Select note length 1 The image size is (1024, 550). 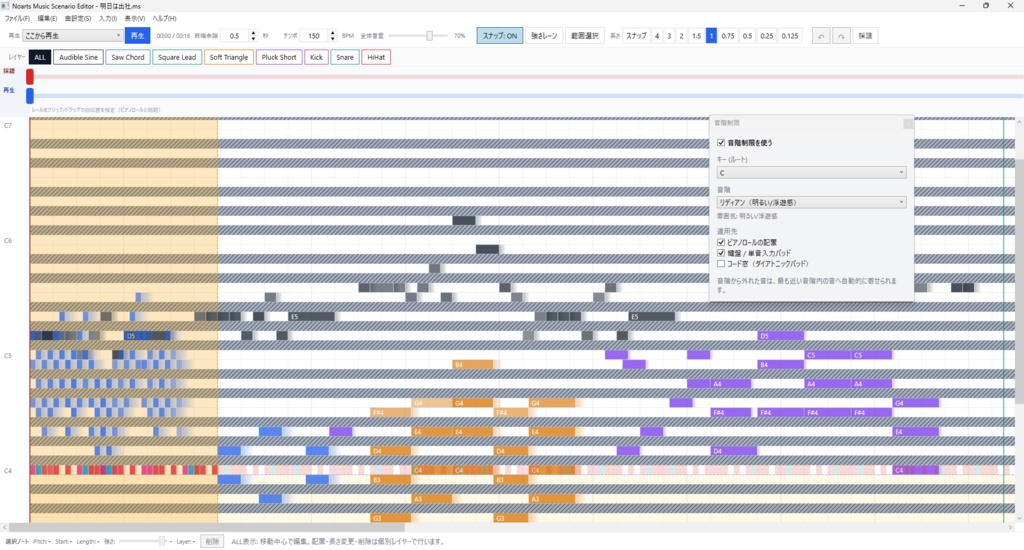click(711, 36)
